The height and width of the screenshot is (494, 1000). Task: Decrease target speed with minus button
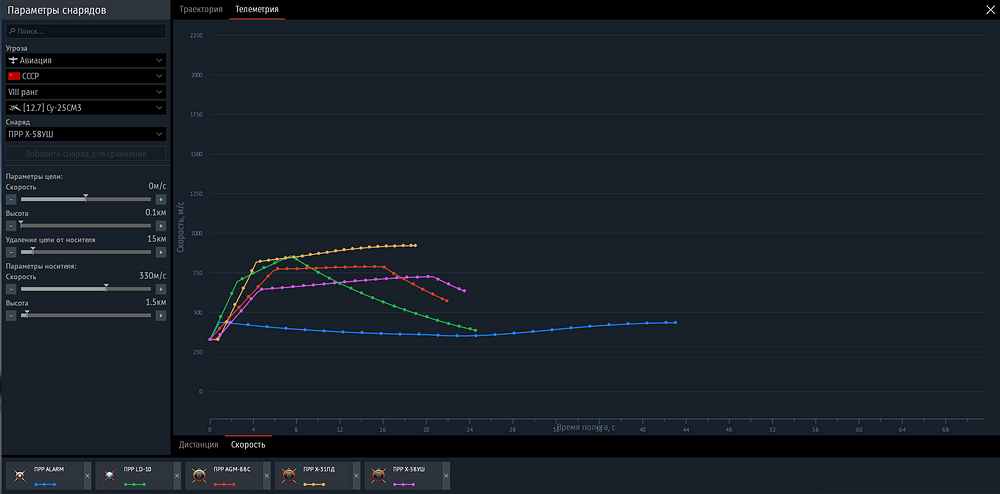pos(11,200)
